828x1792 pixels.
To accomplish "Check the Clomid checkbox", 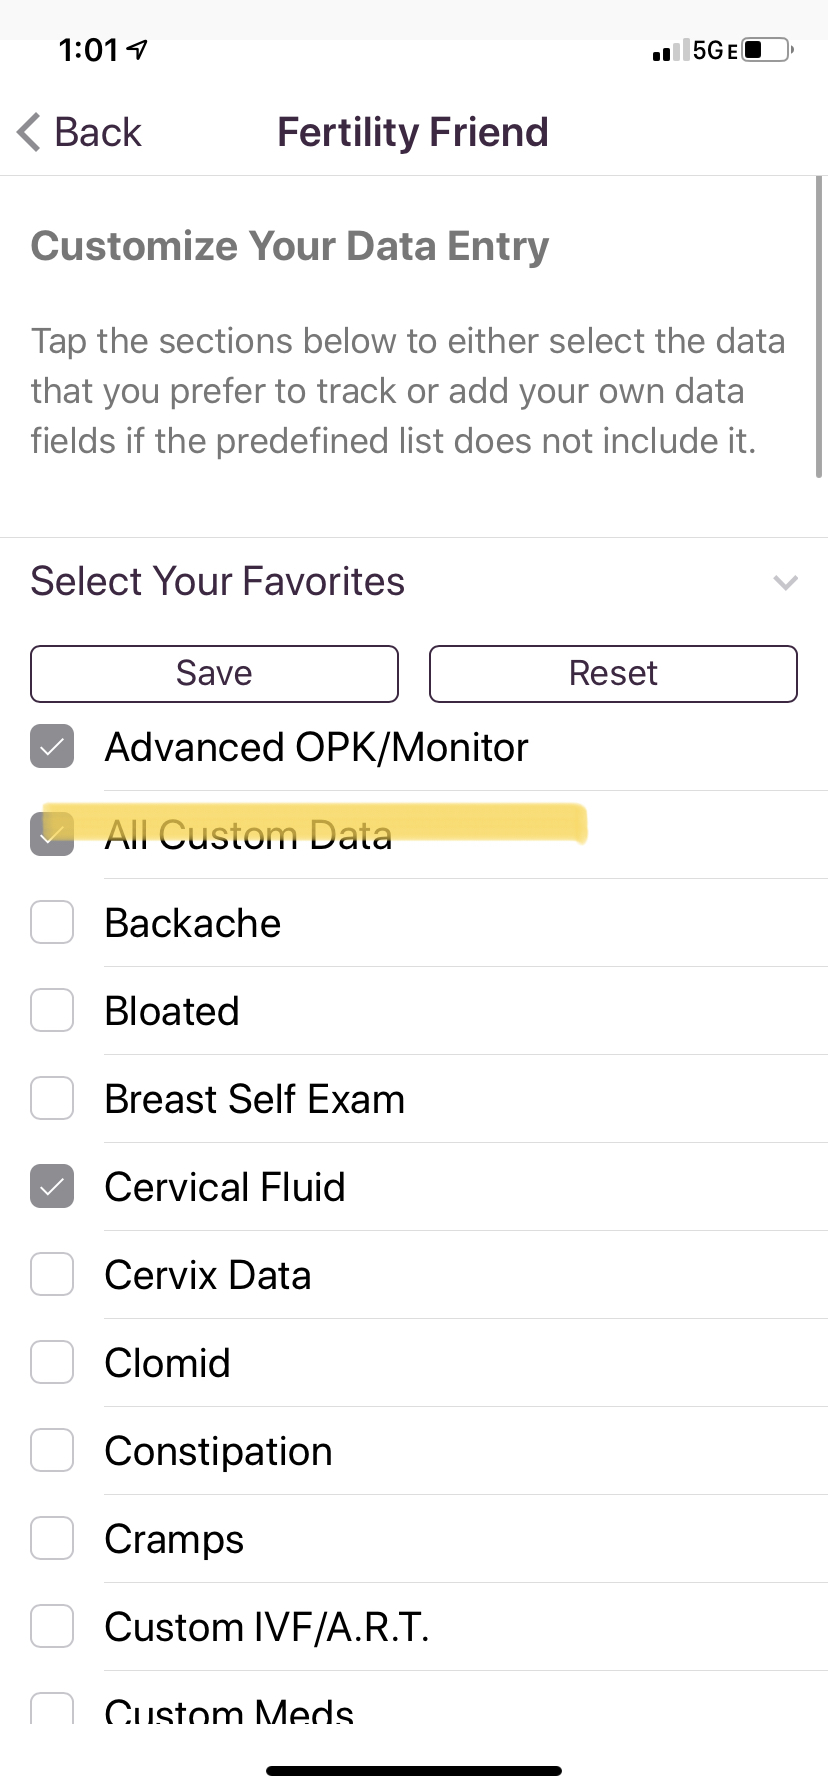I will click(x=52, y=1362).
